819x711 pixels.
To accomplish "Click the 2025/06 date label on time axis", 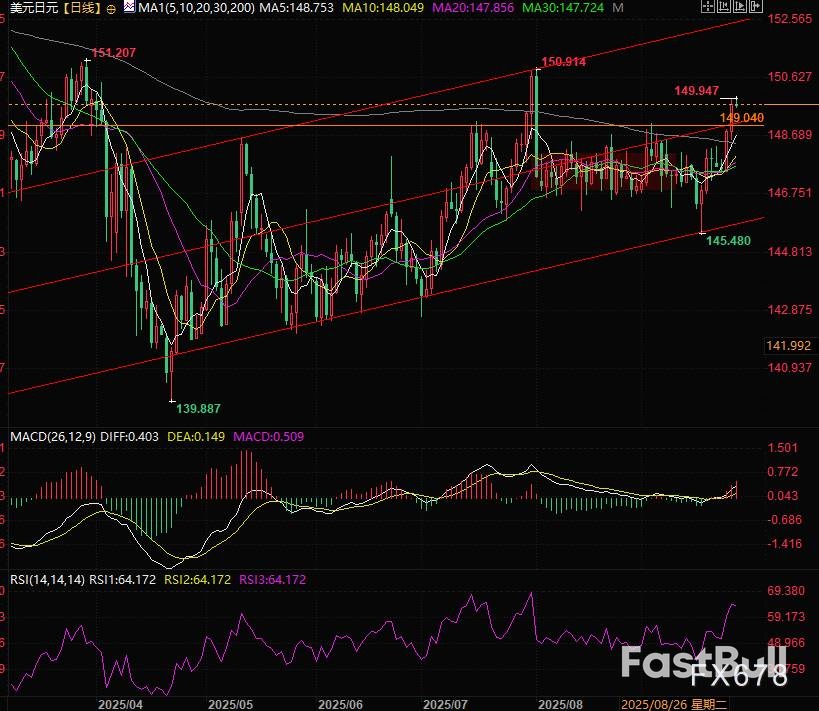I will click(x=338, y=704).
